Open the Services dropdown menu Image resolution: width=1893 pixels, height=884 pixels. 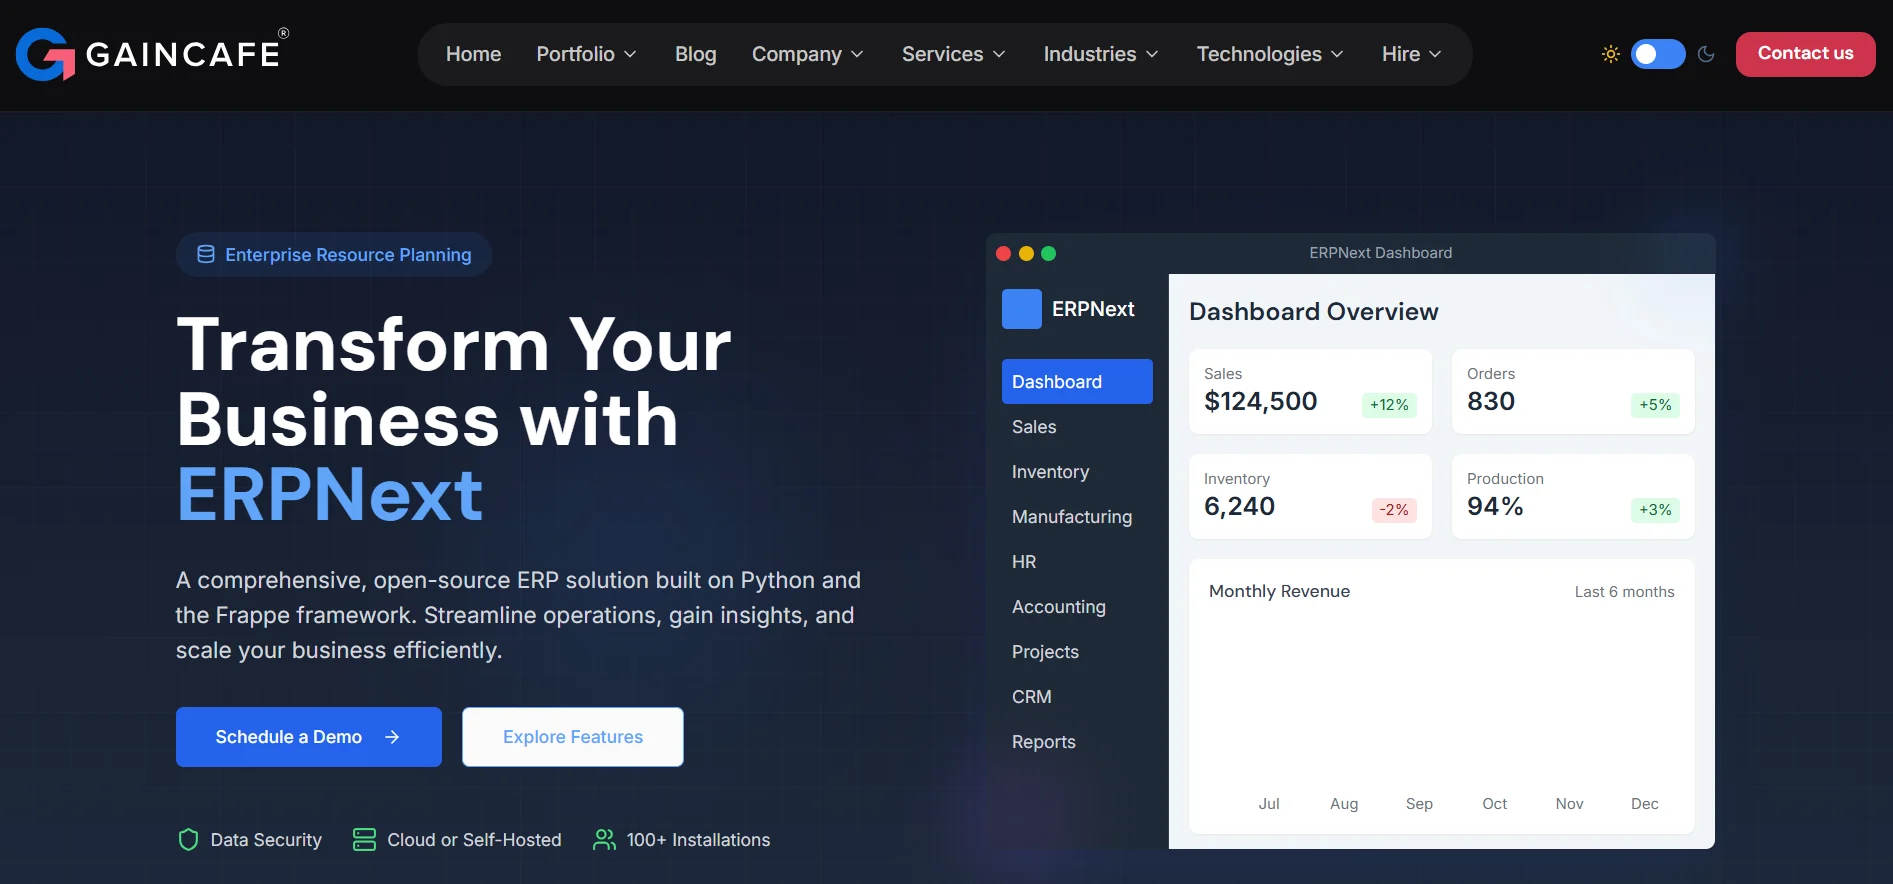pos(953,54)
